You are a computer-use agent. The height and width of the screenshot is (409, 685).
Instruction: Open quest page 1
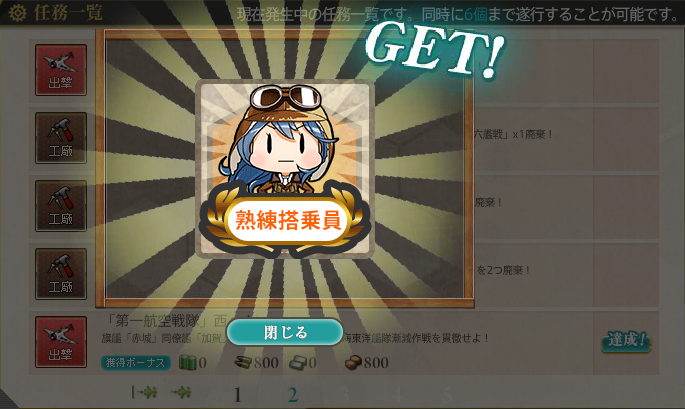237,395
